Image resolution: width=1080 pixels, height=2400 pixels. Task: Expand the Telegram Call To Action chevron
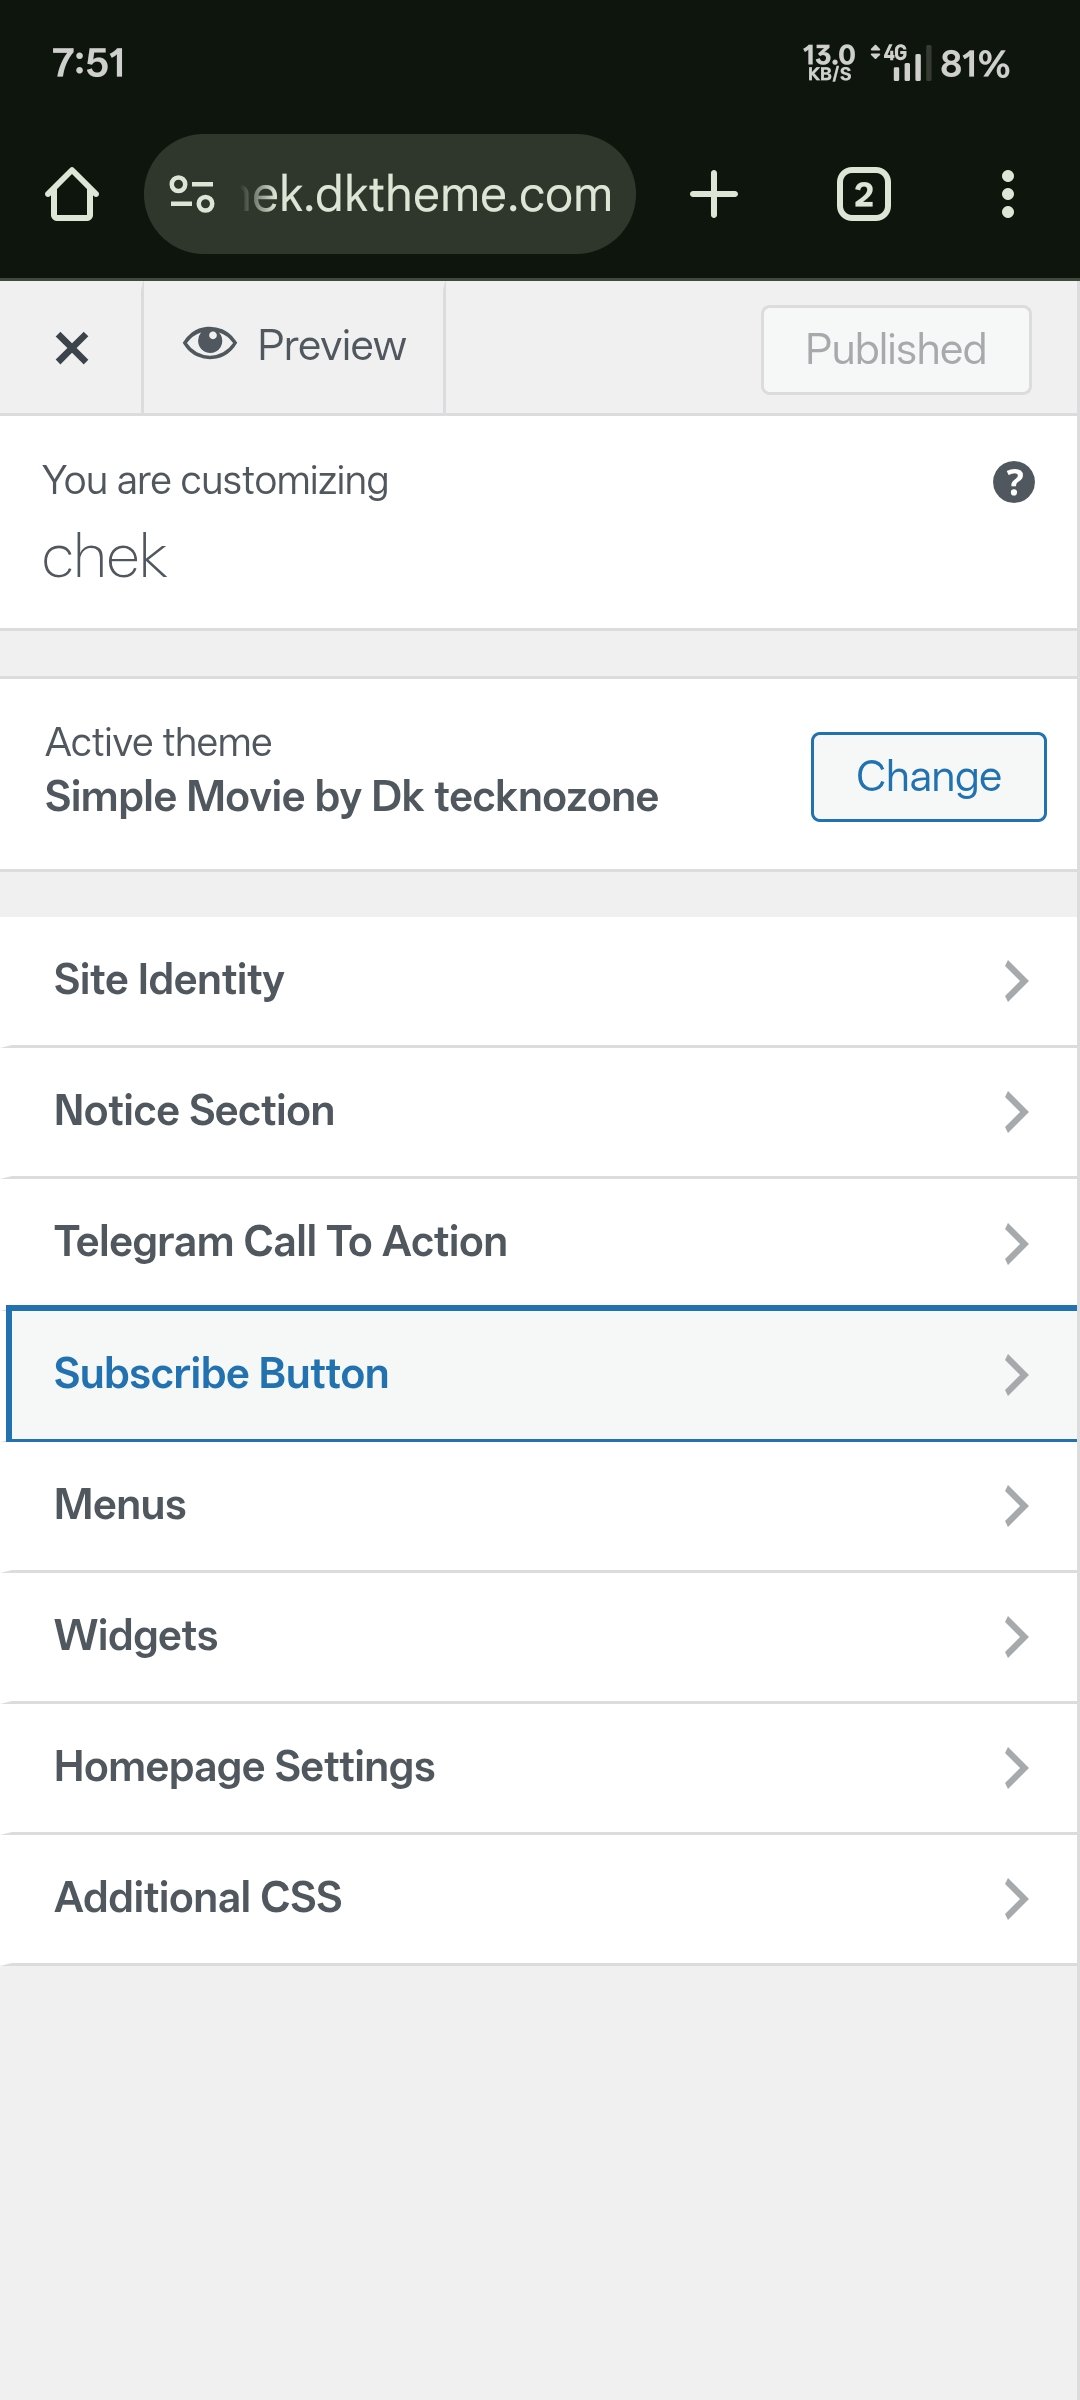pos(1016,1243)
